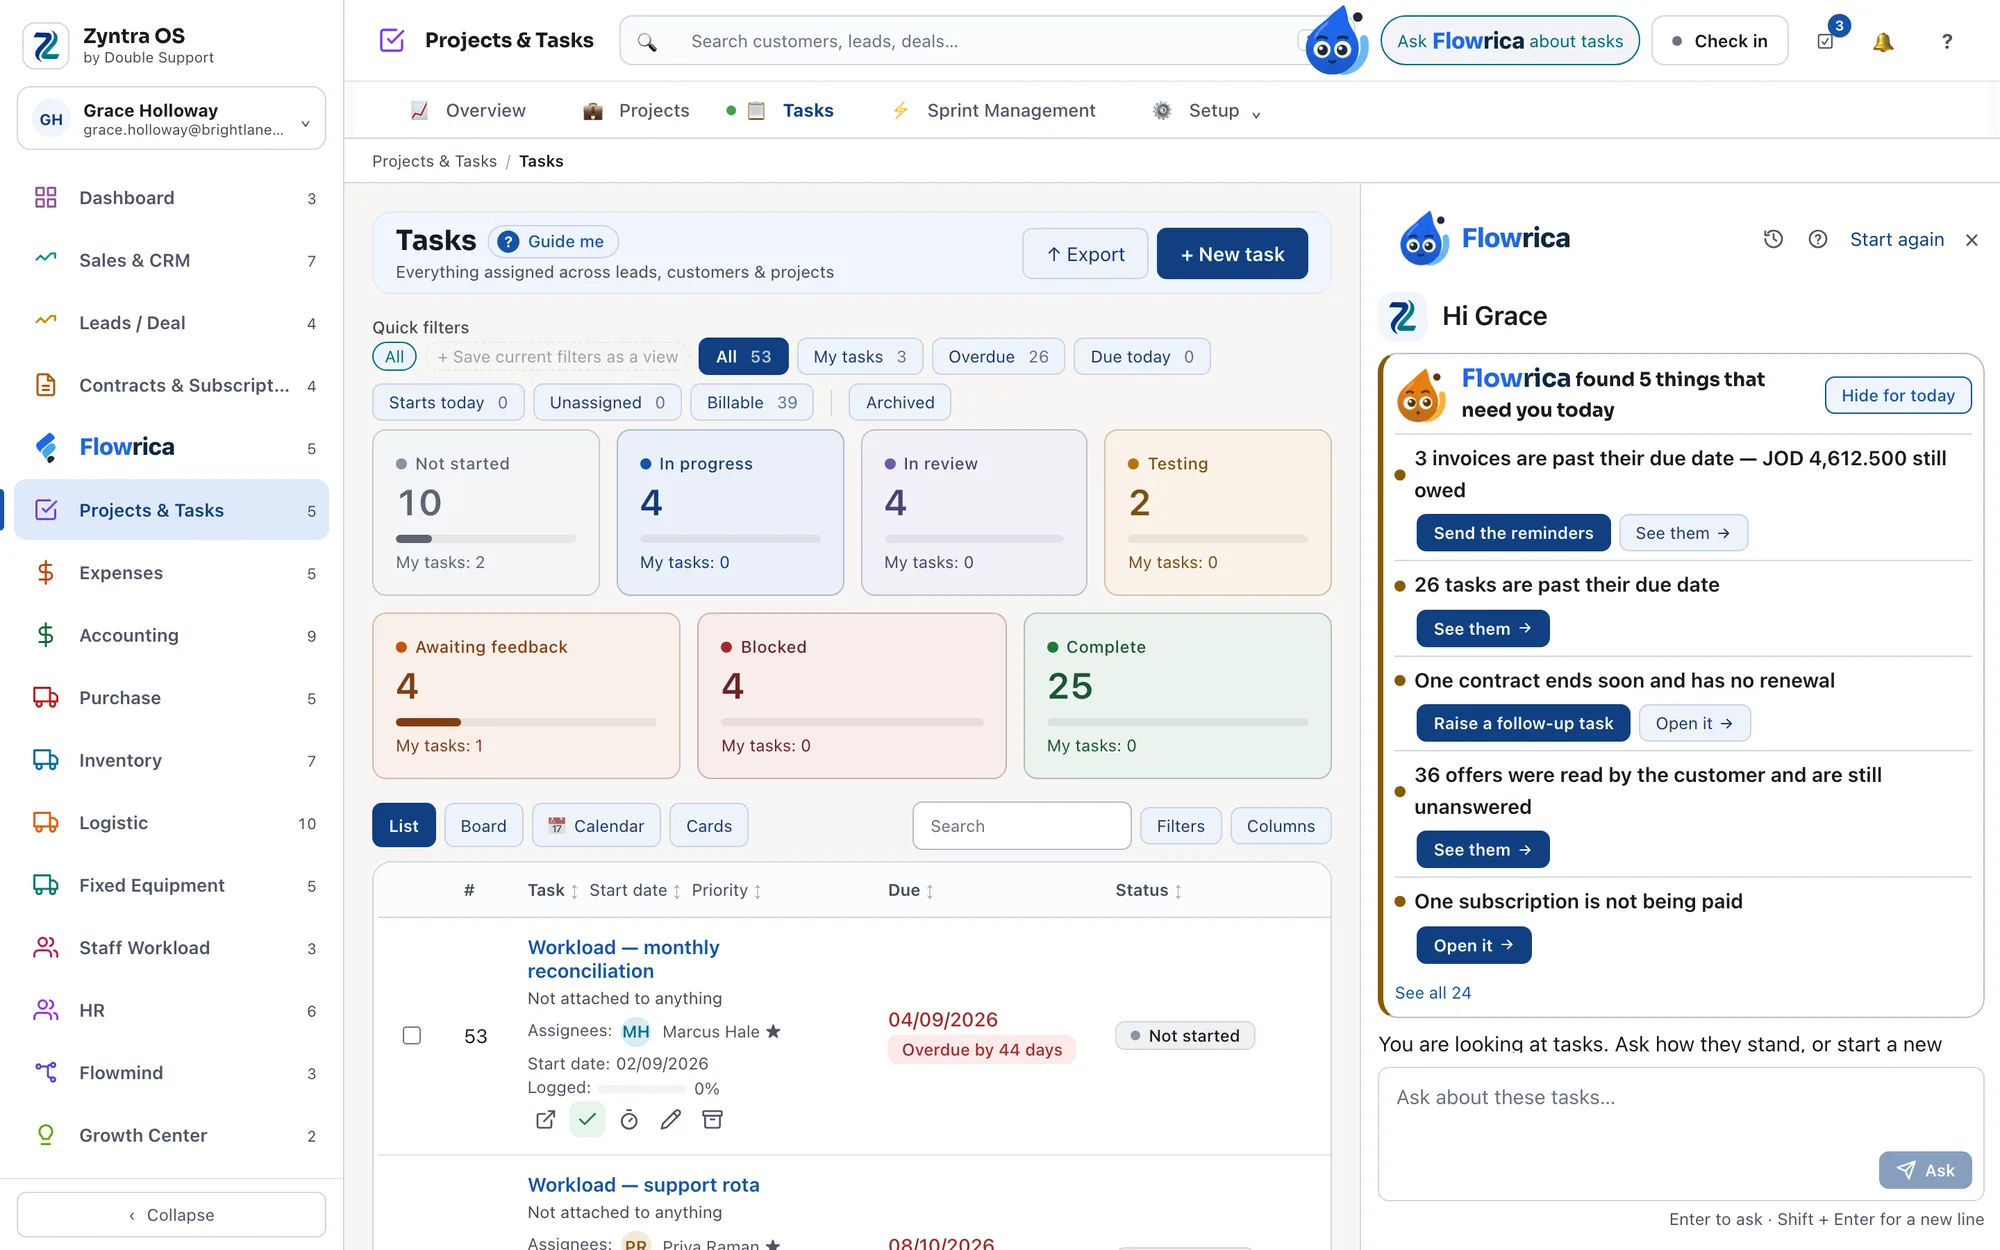Start timer for task 53
Image resolution: width=2000 pixels, height=1250 pixels.
(x=629, y=1120)
